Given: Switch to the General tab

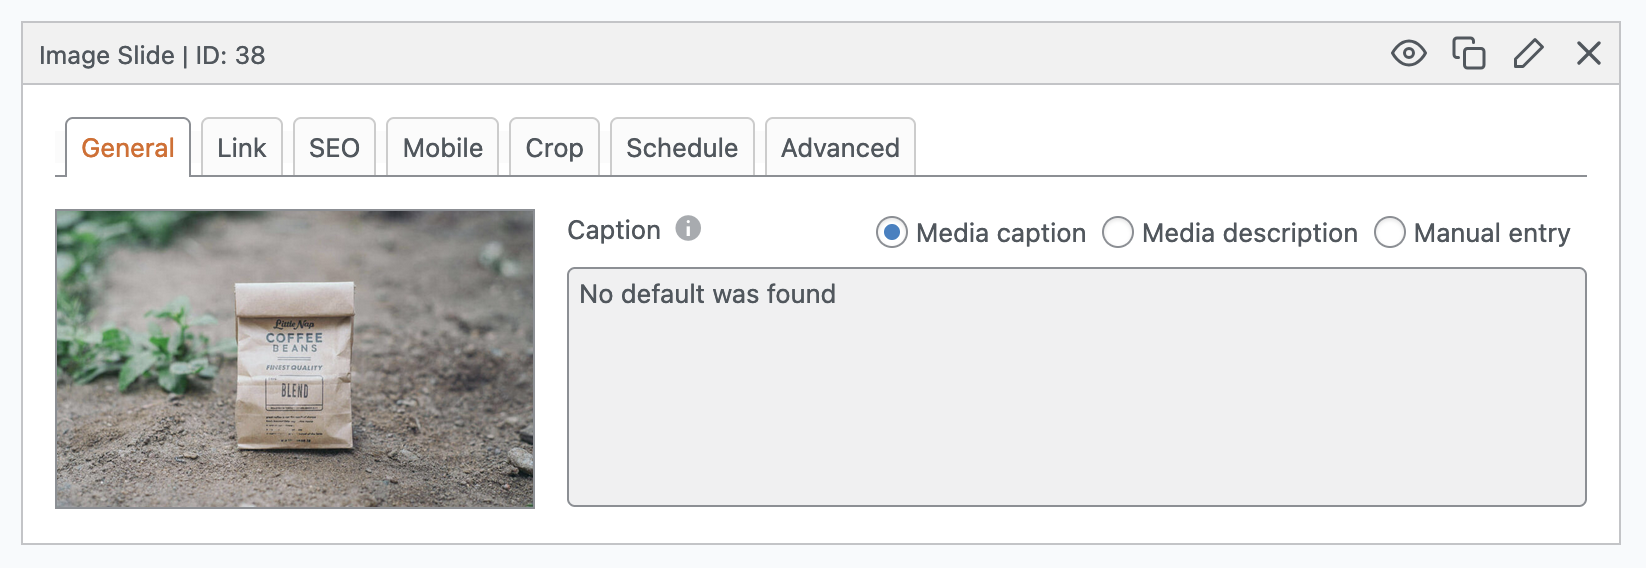Looking at the screenshot, I should [x=128, y=148].
